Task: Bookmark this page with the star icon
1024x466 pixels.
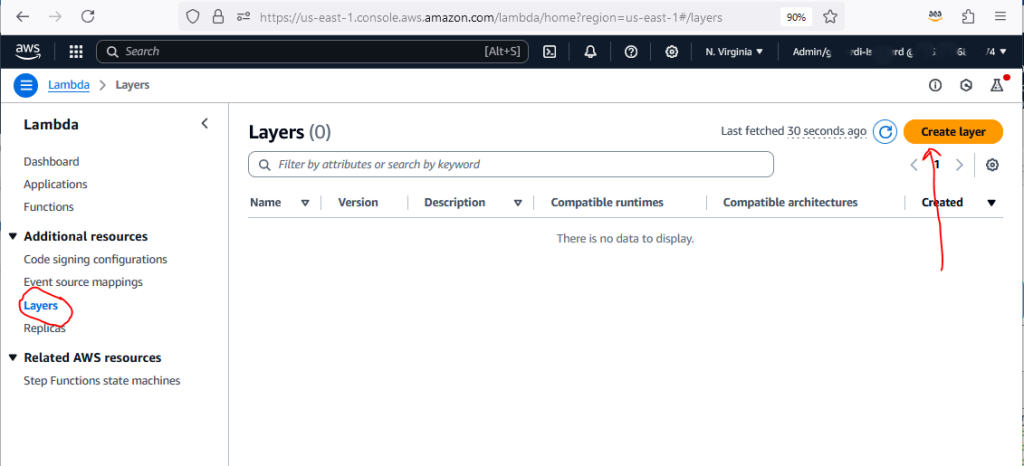Action: pyautogui.click(x=830, y=17)
